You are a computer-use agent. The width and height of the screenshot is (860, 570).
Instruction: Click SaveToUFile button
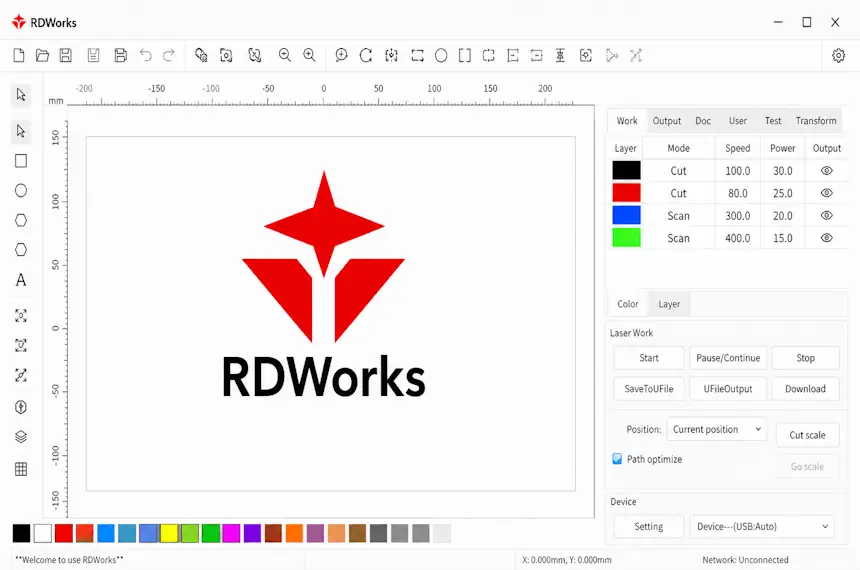[649, 388]
